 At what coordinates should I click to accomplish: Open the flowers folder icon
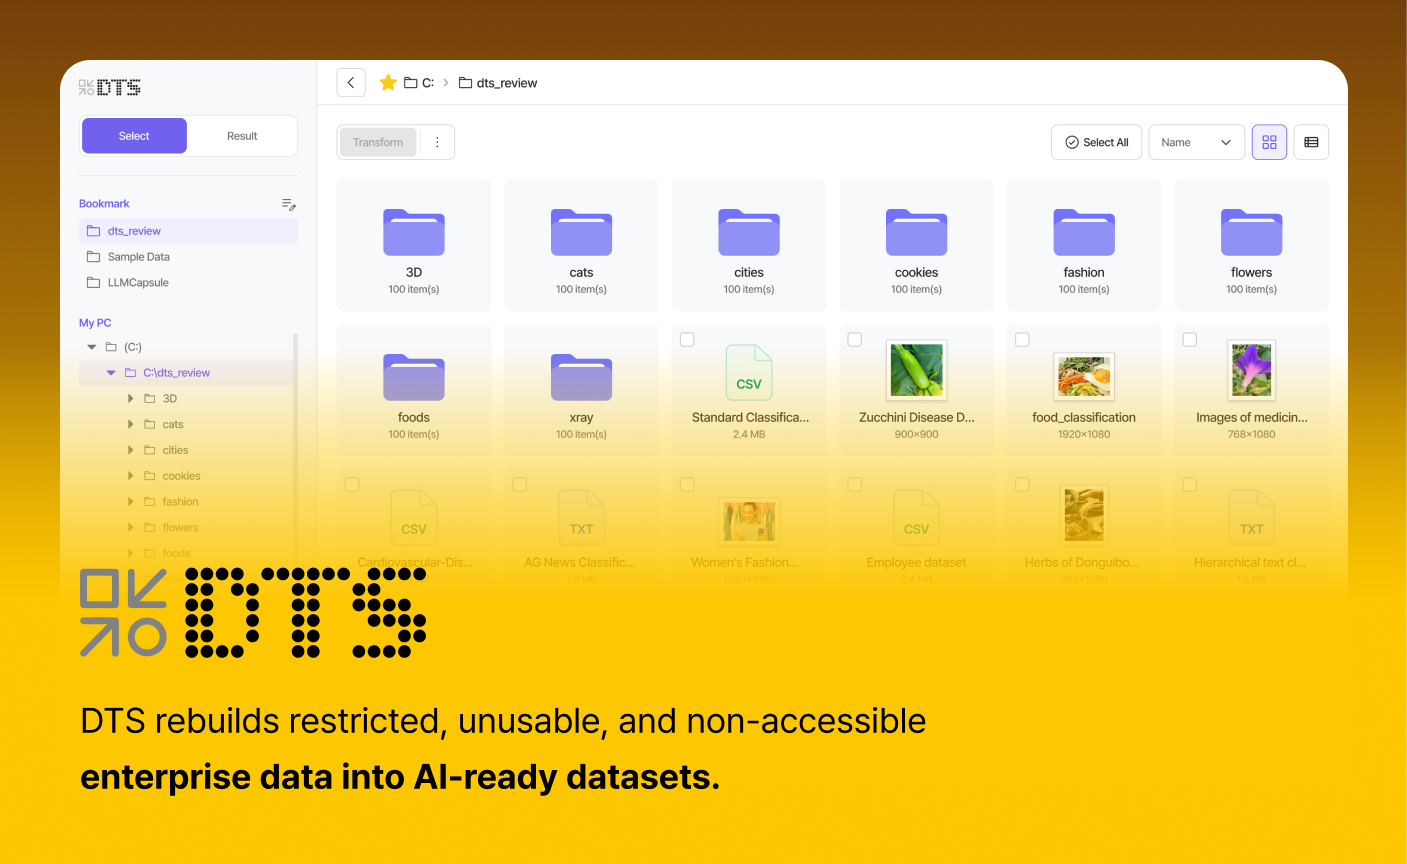[1251, 232]
